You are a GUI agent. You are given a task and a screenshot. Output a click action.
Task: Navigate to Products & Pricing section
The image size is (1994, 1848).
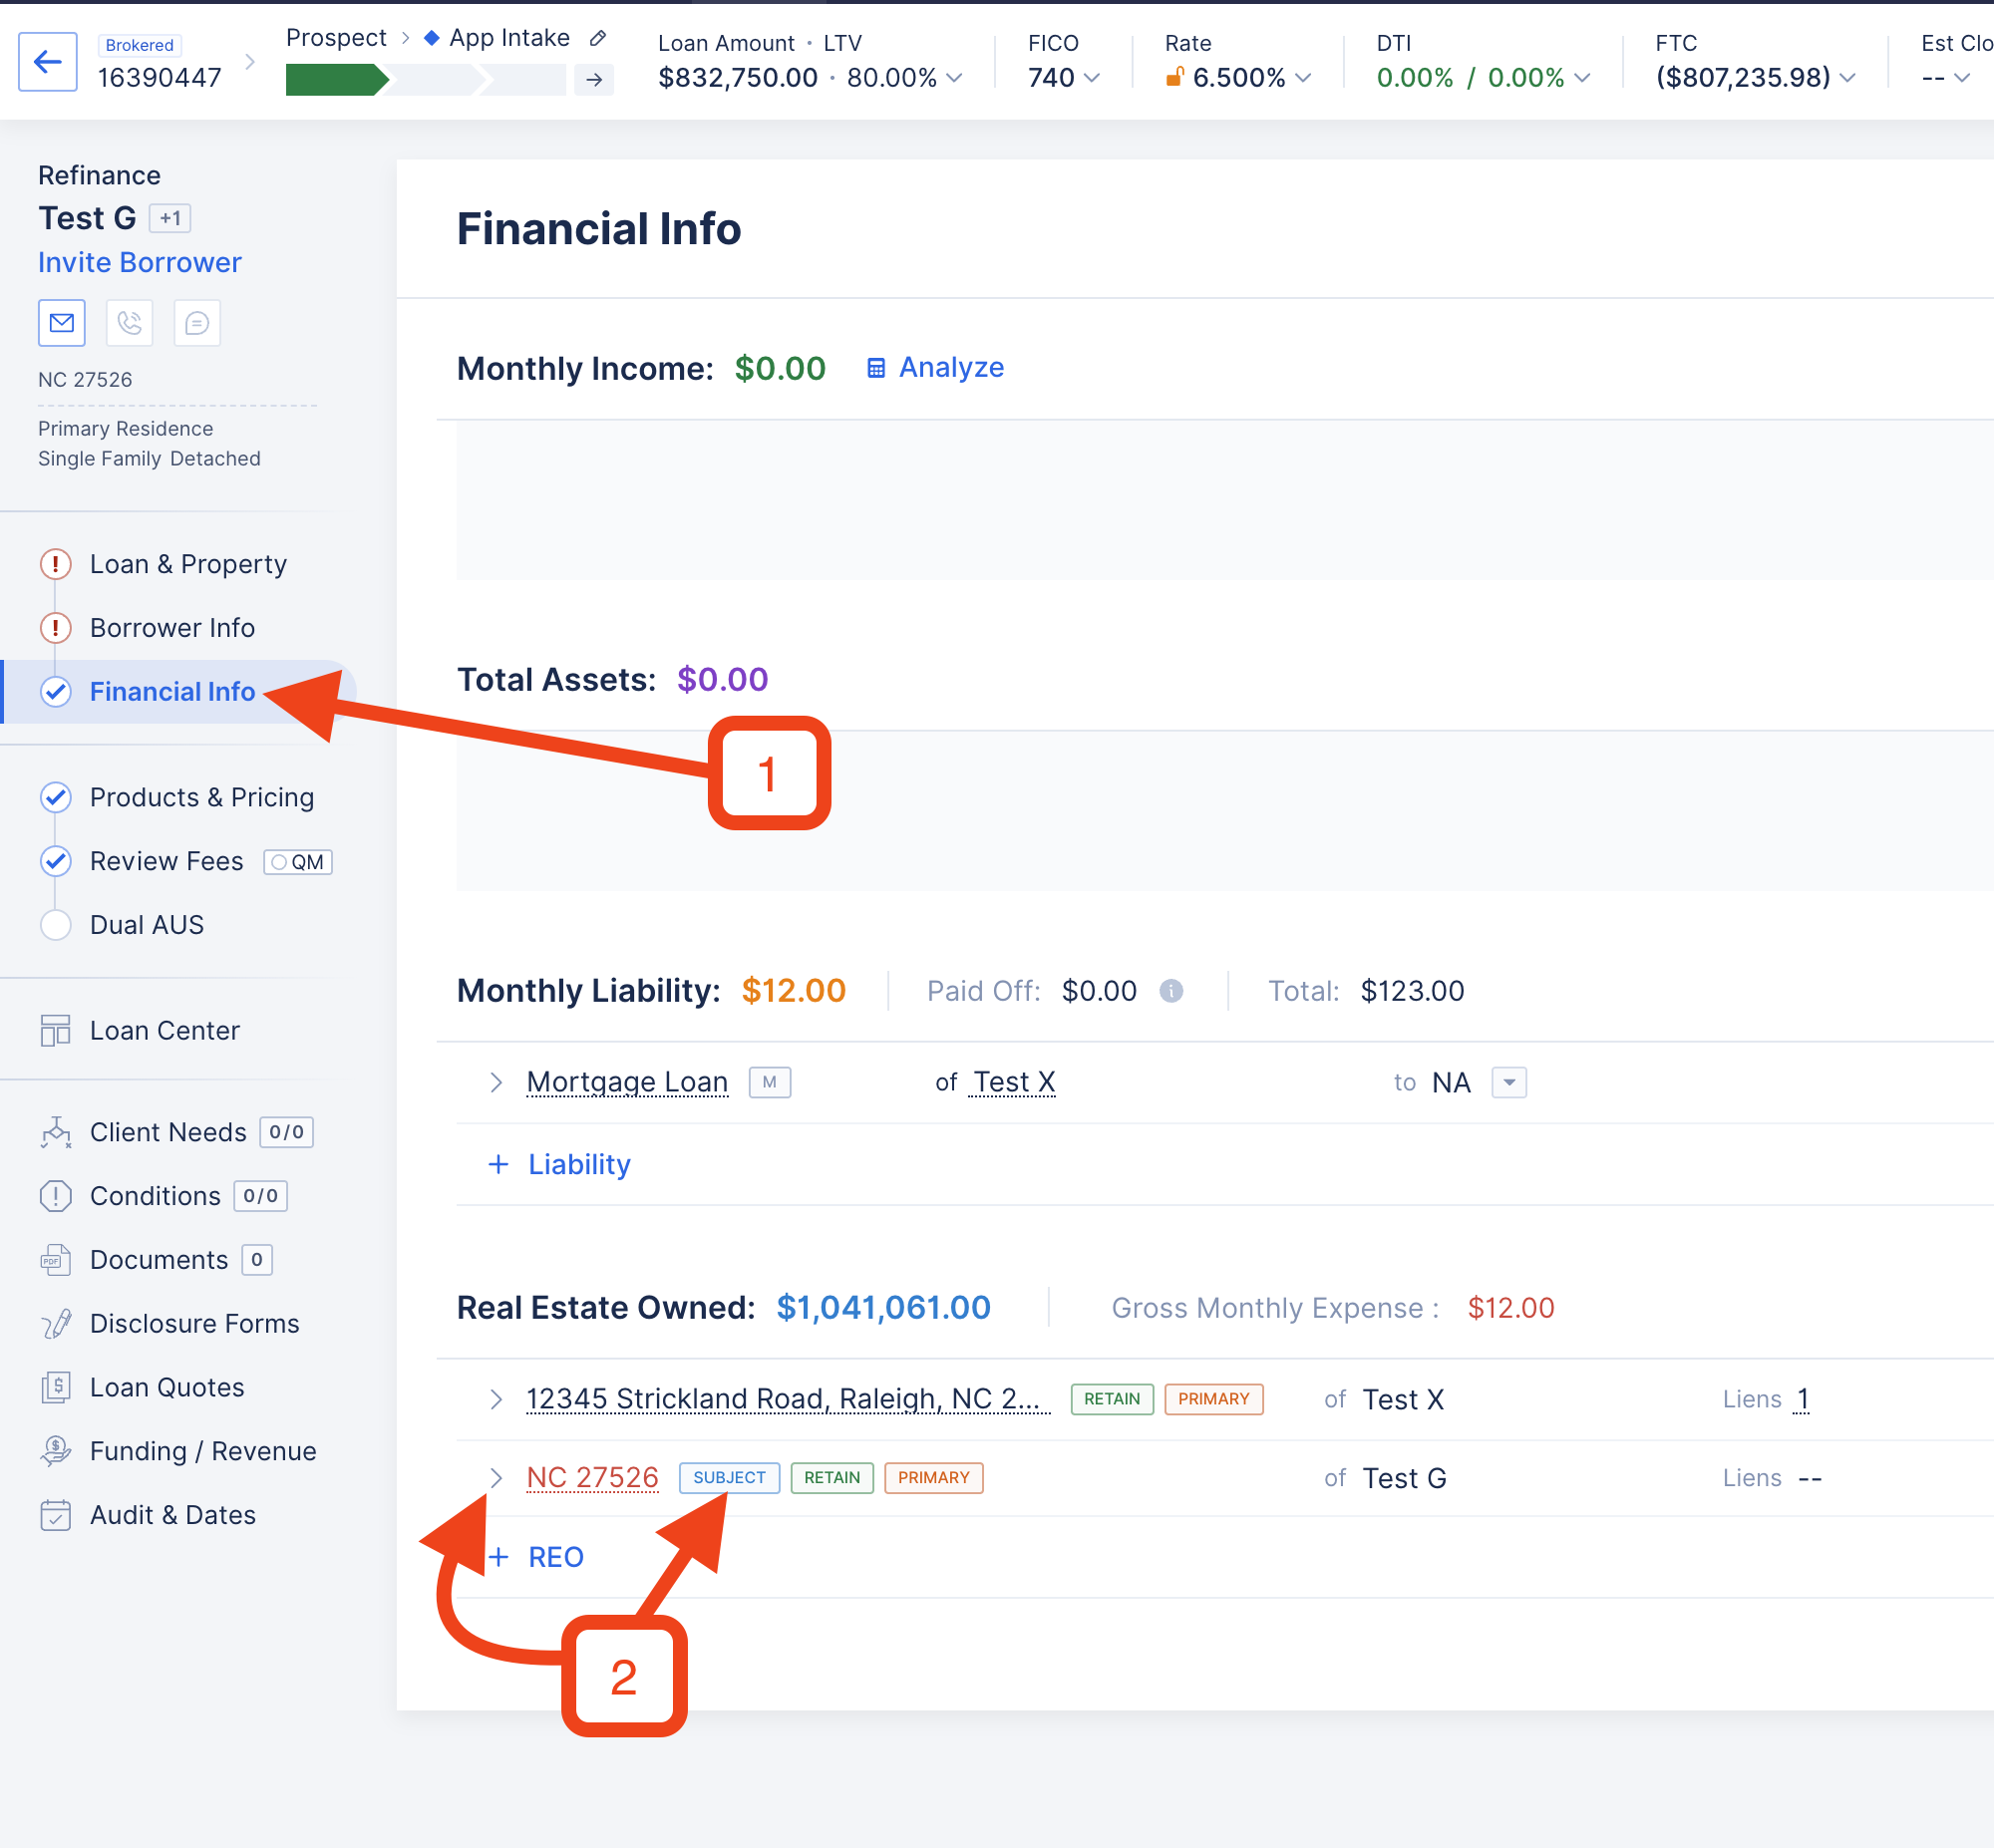click(x=202, y=797)
